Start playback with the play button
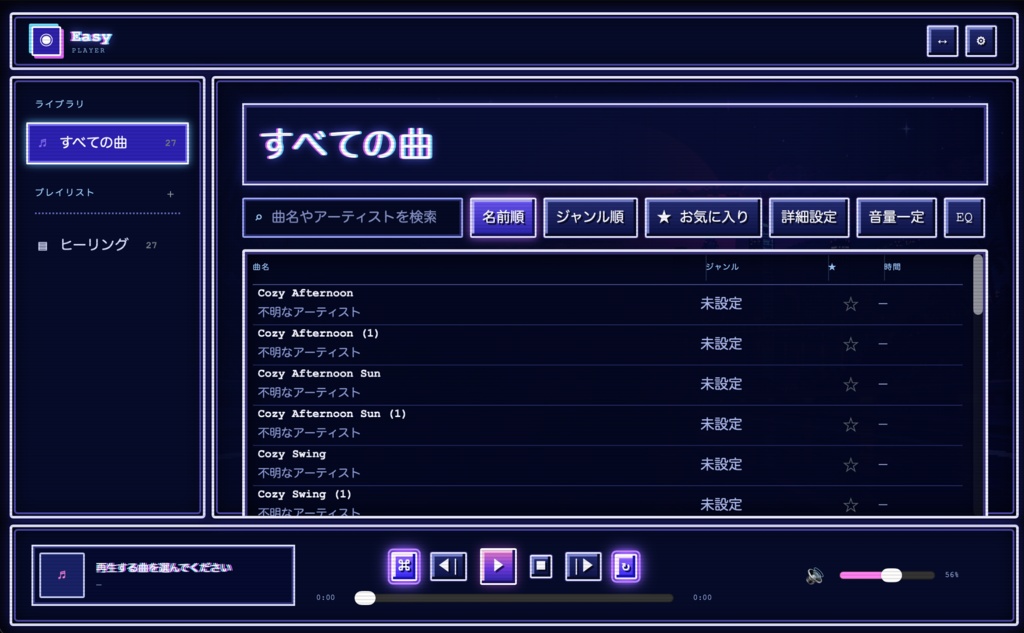The image size is (1024, 633). [x=498, y=566]
